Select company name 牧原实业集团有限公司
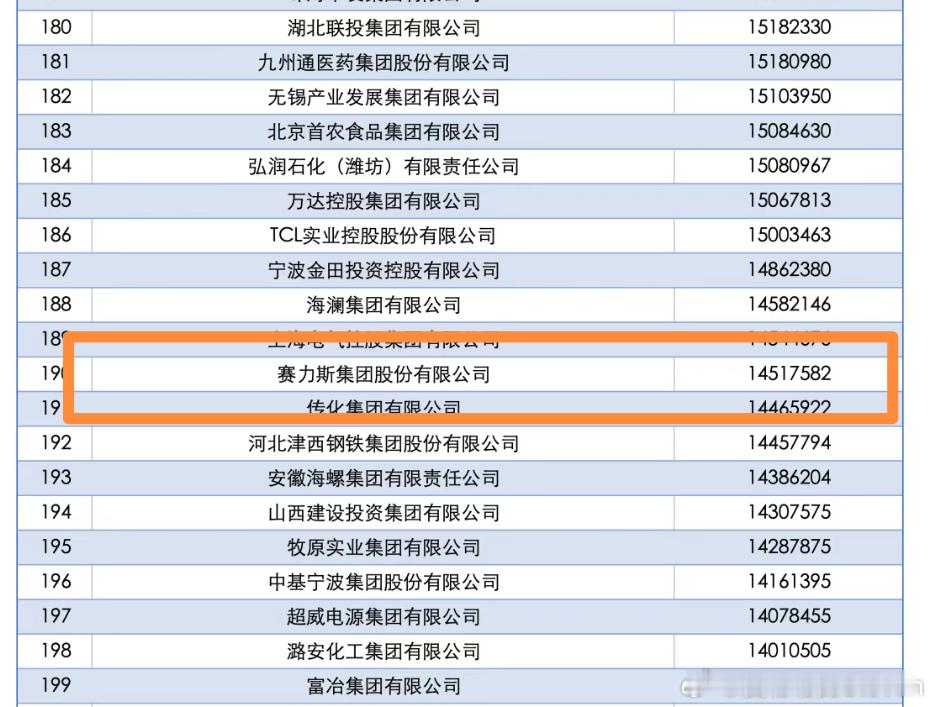Screen dimensions: 933x707 pyautogui.click(x=384, y=548)
